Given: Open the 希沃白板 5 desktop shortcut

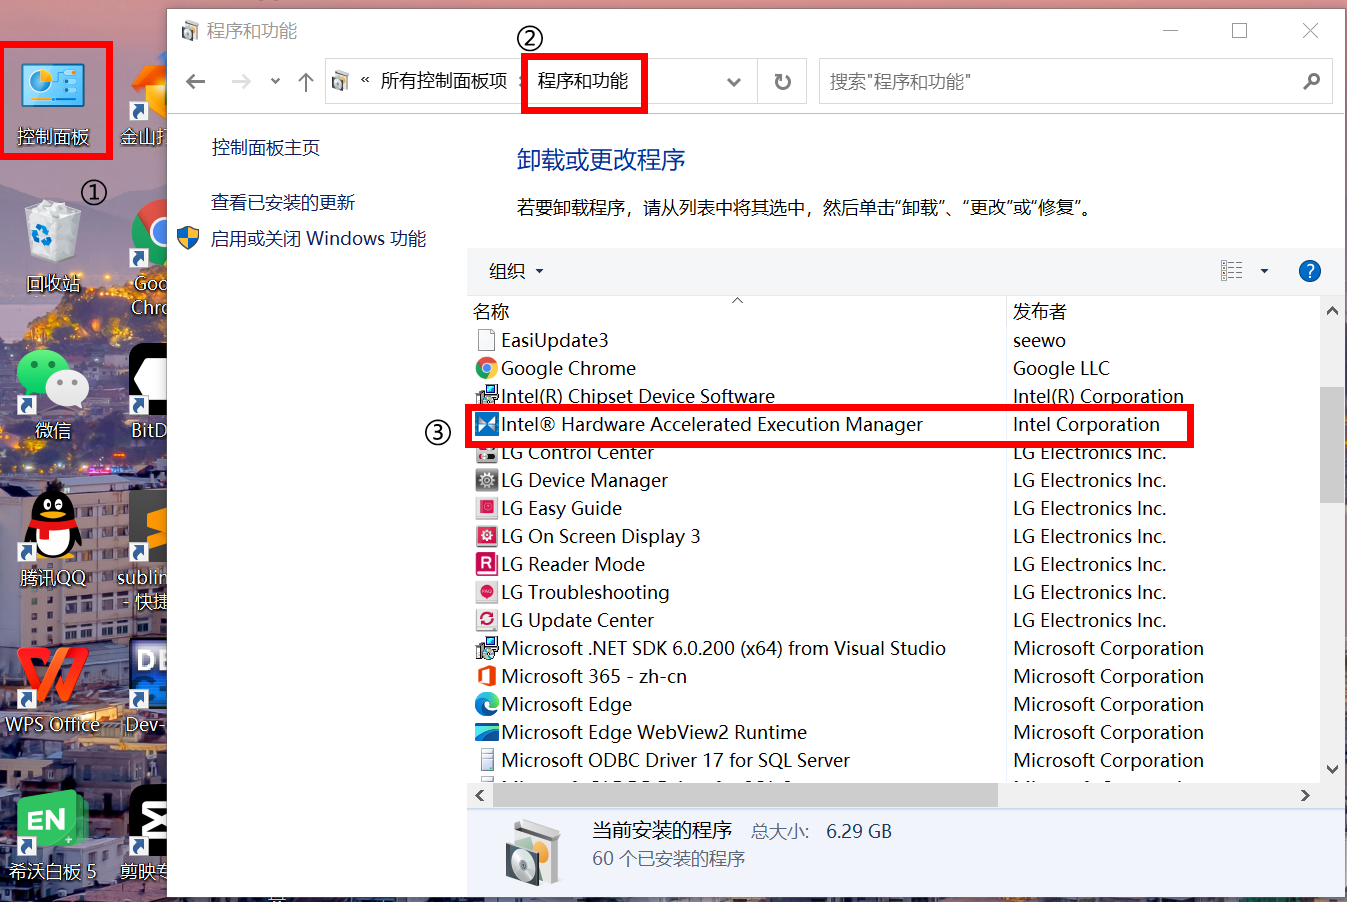Looking at the screenshot, I should 53,835.
